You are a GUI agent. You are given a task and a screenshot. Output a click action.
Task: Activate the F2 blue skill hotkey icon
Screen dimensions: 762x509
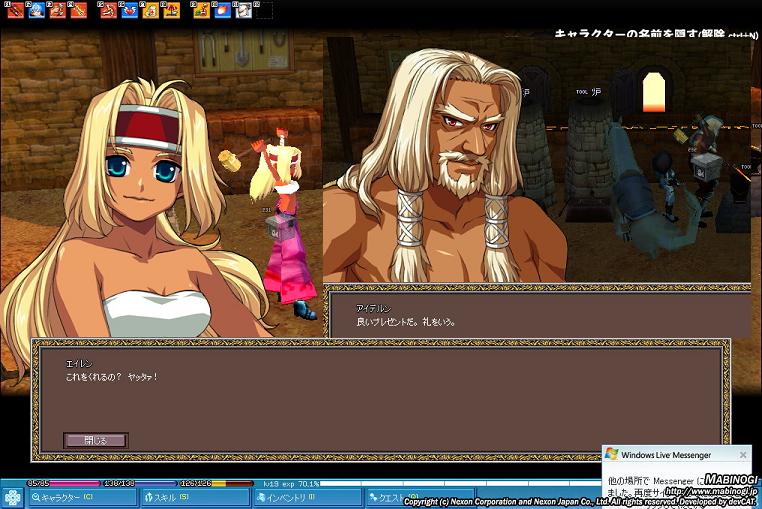coord(36,10)
